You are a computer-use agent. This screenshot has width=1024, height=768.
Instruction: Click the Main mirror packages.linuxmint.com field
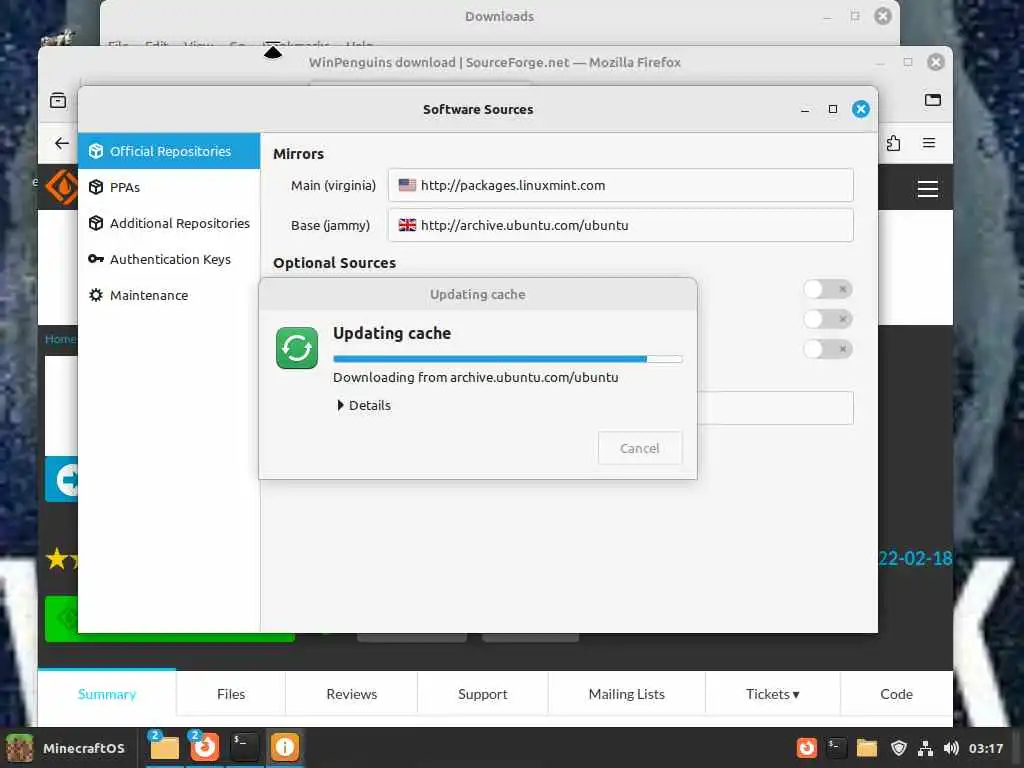(x=620, y=185)
